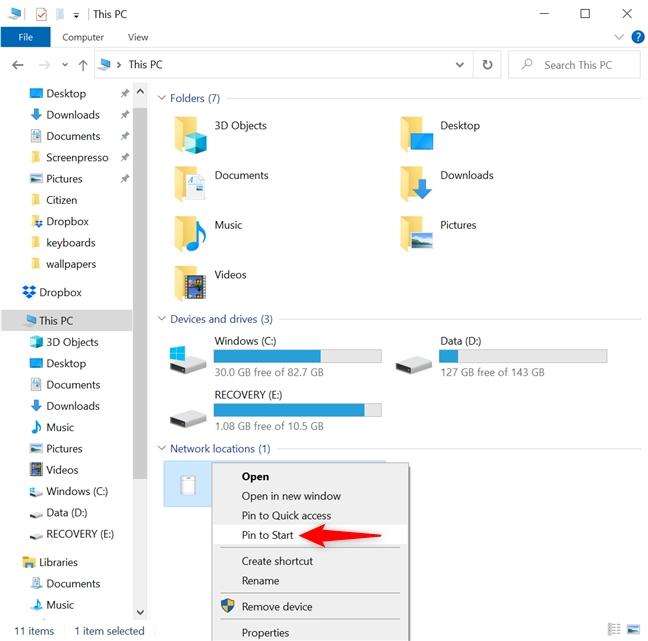Screen dimensions: 648x641
Task: Click the New folder icon in title bar
Action: [x=60, y=14]
